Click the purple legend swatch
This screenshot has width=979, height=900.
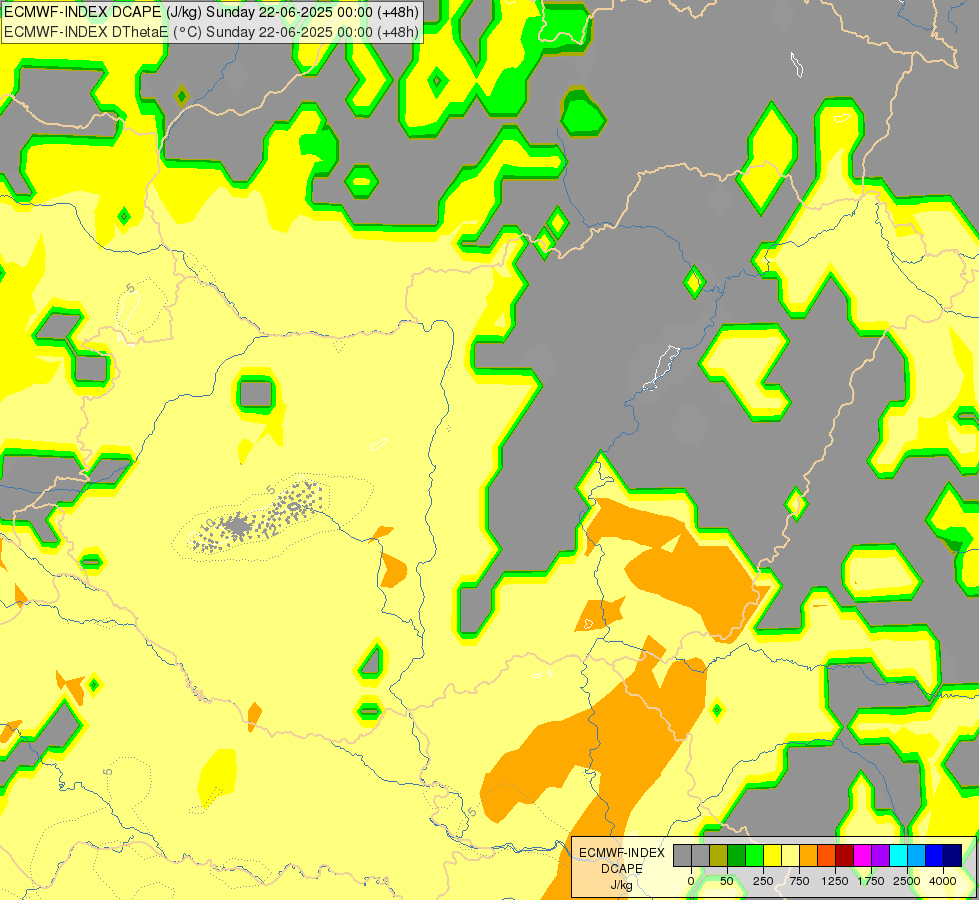coord(880,855)
